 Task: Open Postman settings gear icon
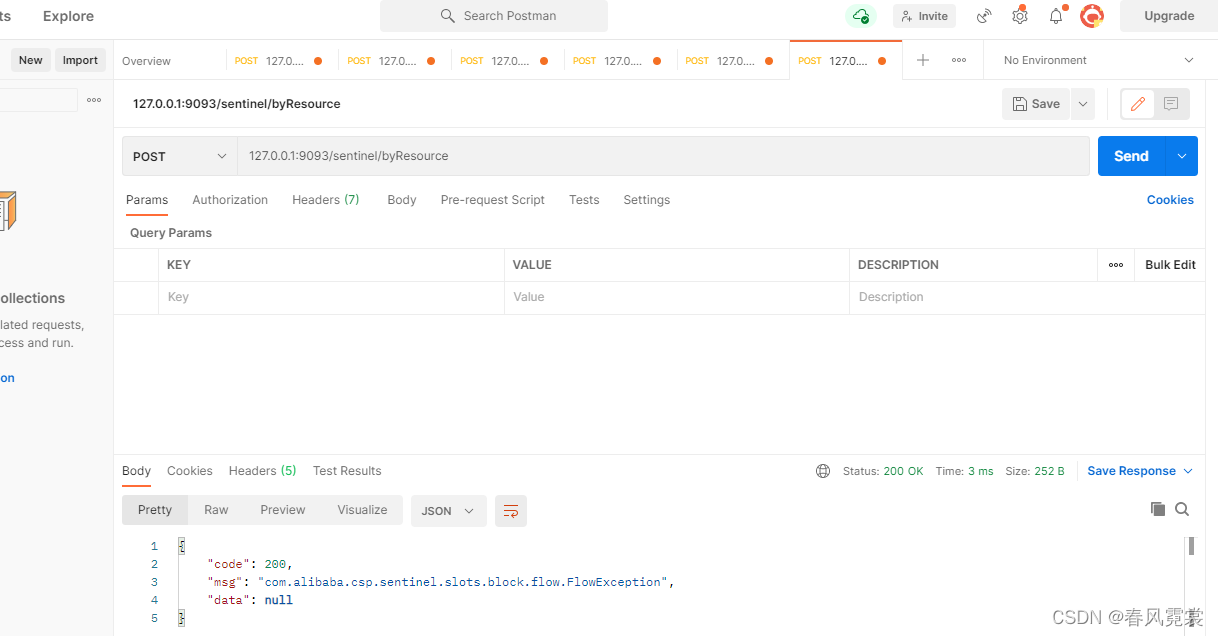pos(1020,16)
